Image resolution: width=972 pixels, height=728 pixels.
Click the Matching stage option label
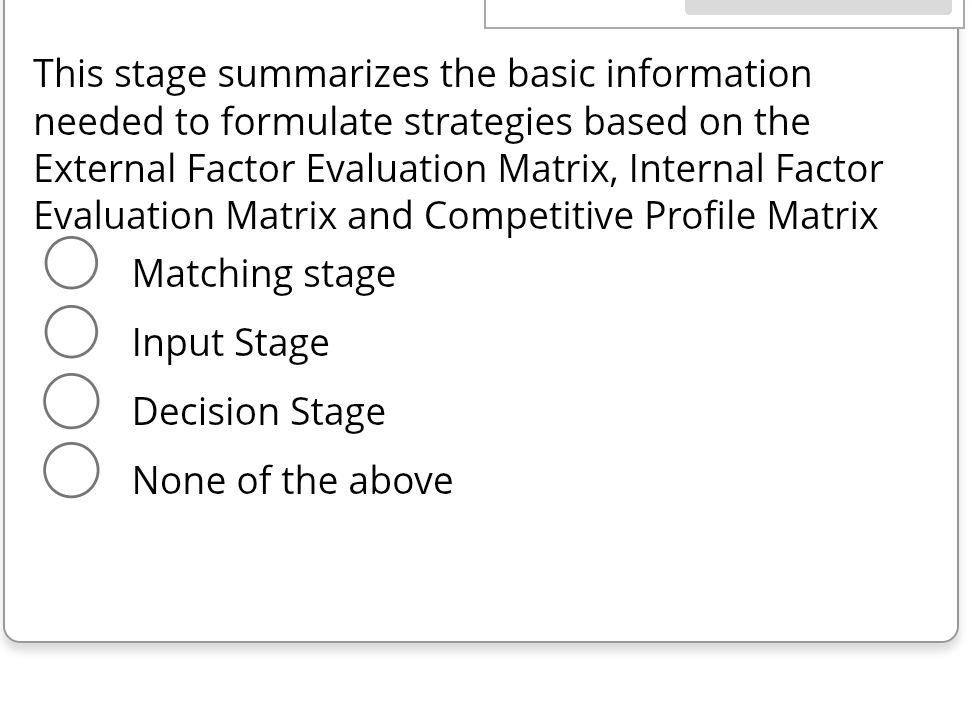264,272
